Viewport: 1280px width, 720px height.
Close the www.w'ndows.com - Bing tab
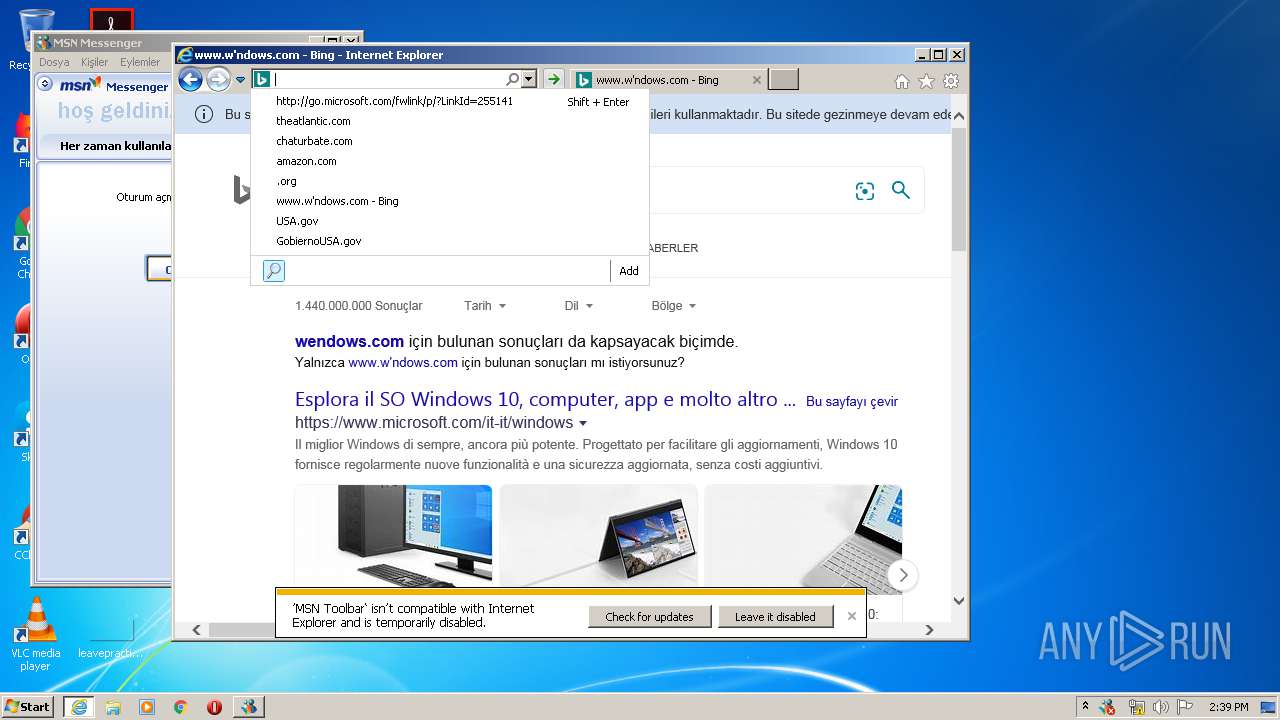coord(757,80)
